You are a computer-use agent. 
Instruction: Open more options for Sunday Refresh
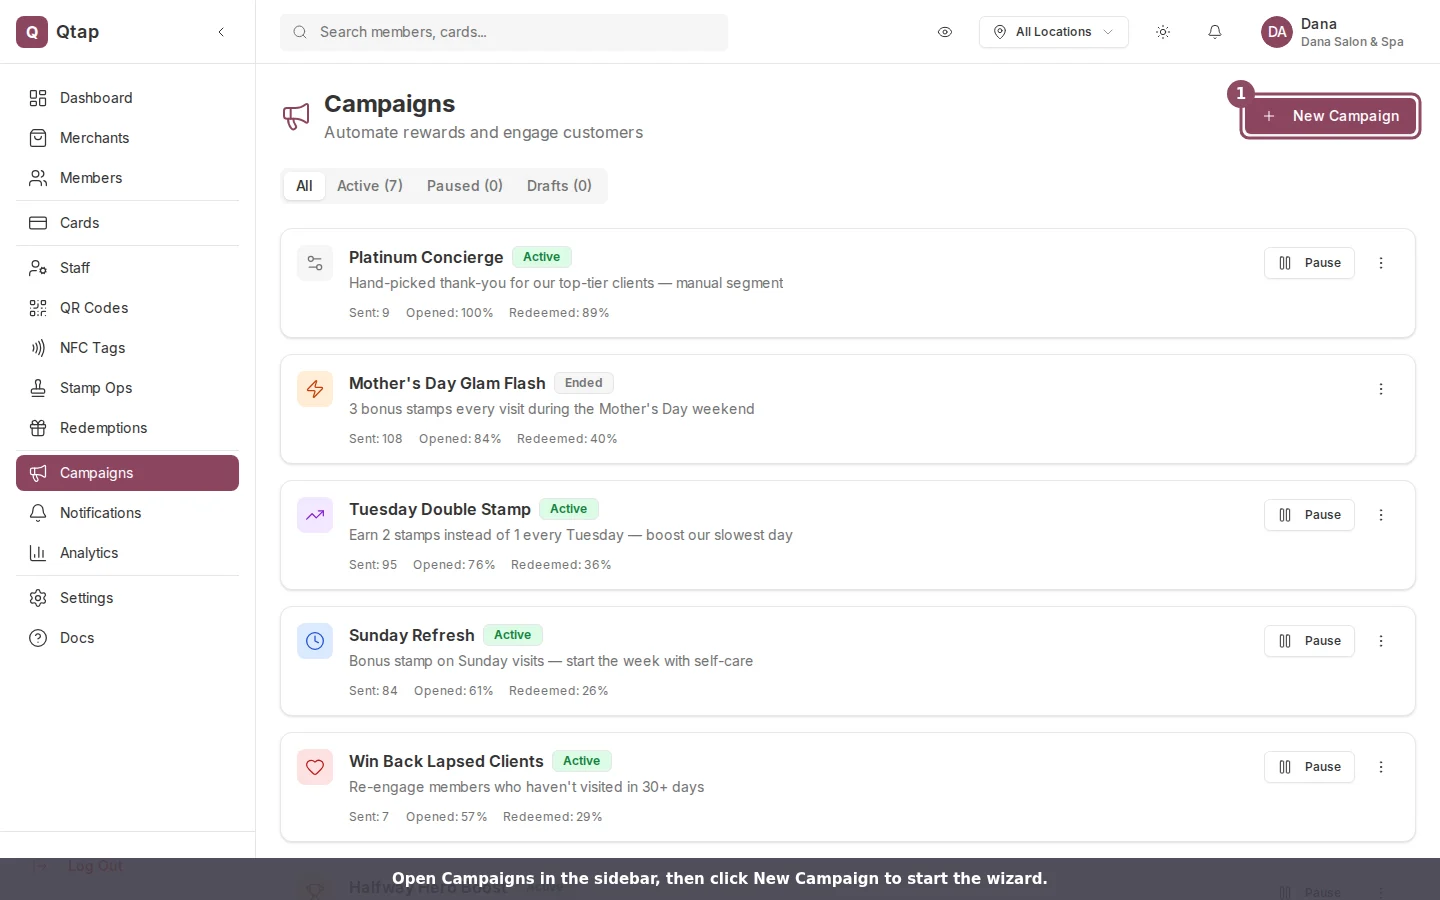click(x=1381, y=641)
